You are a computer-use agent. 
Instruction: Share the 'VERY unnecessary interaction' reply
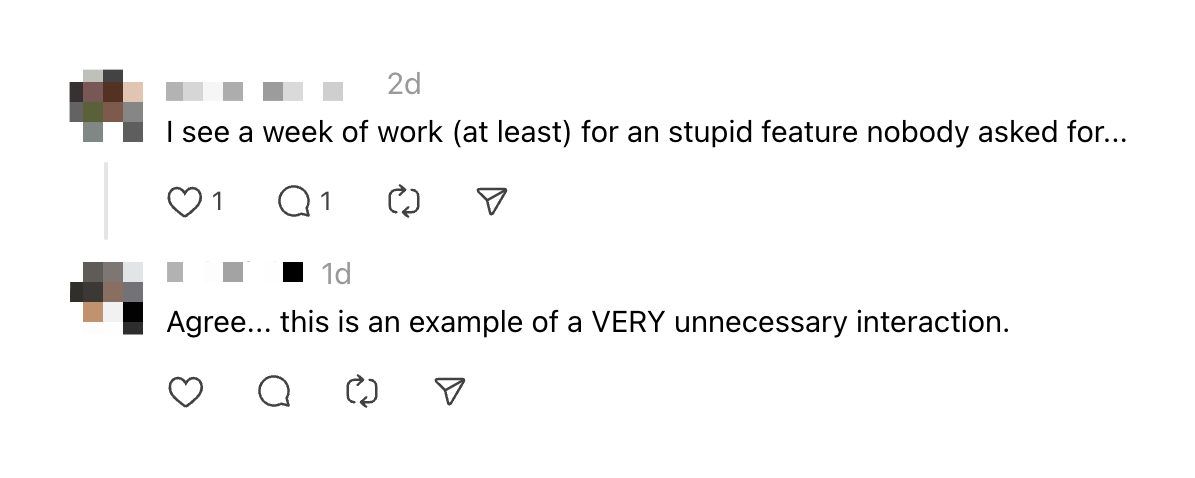452,392
